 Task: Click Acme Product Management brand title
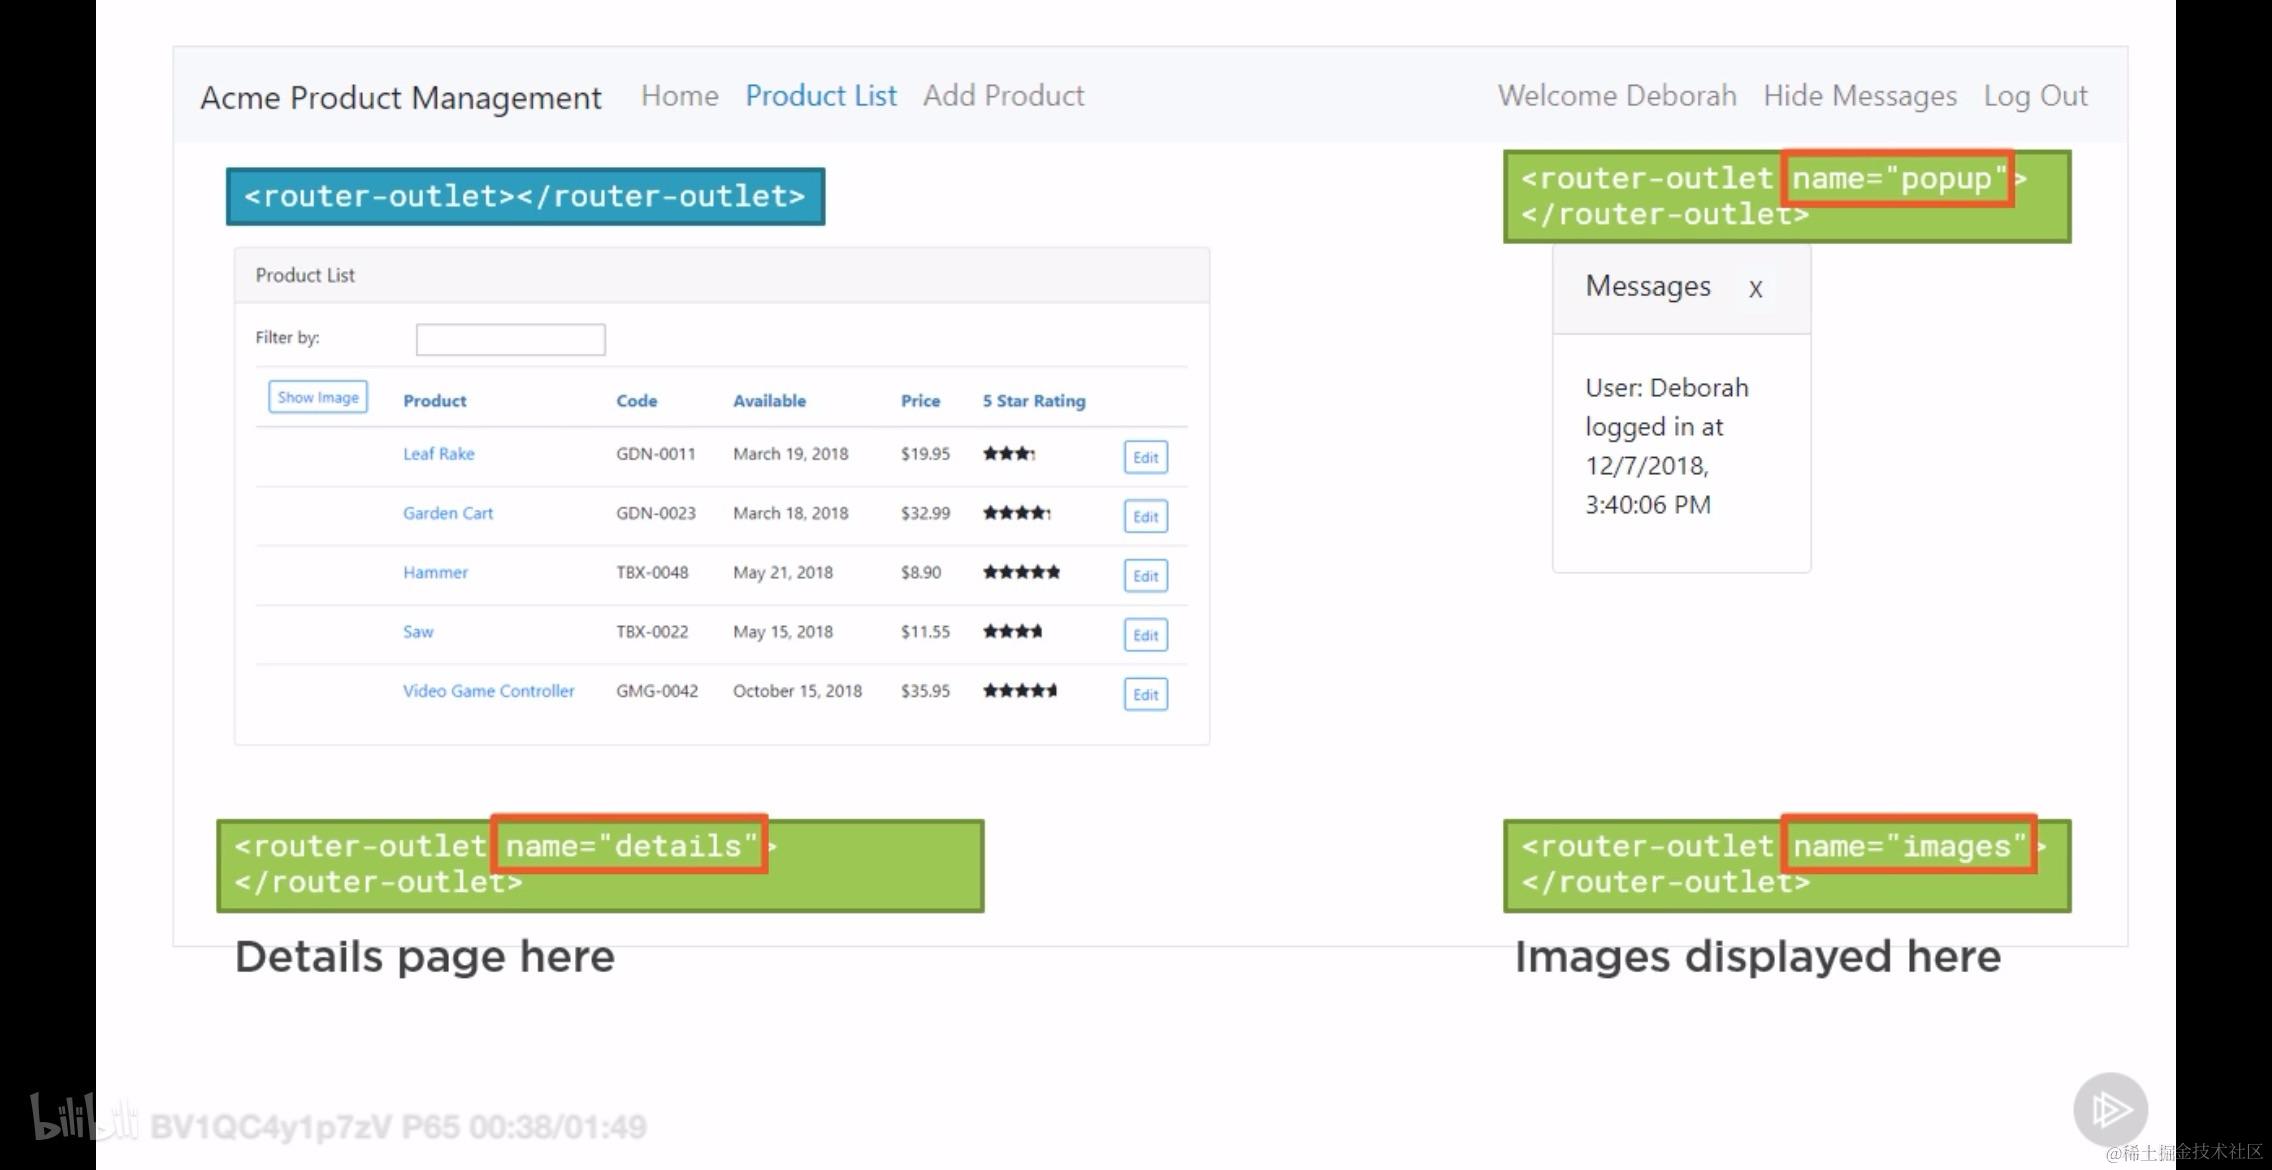tap(401, 98)
